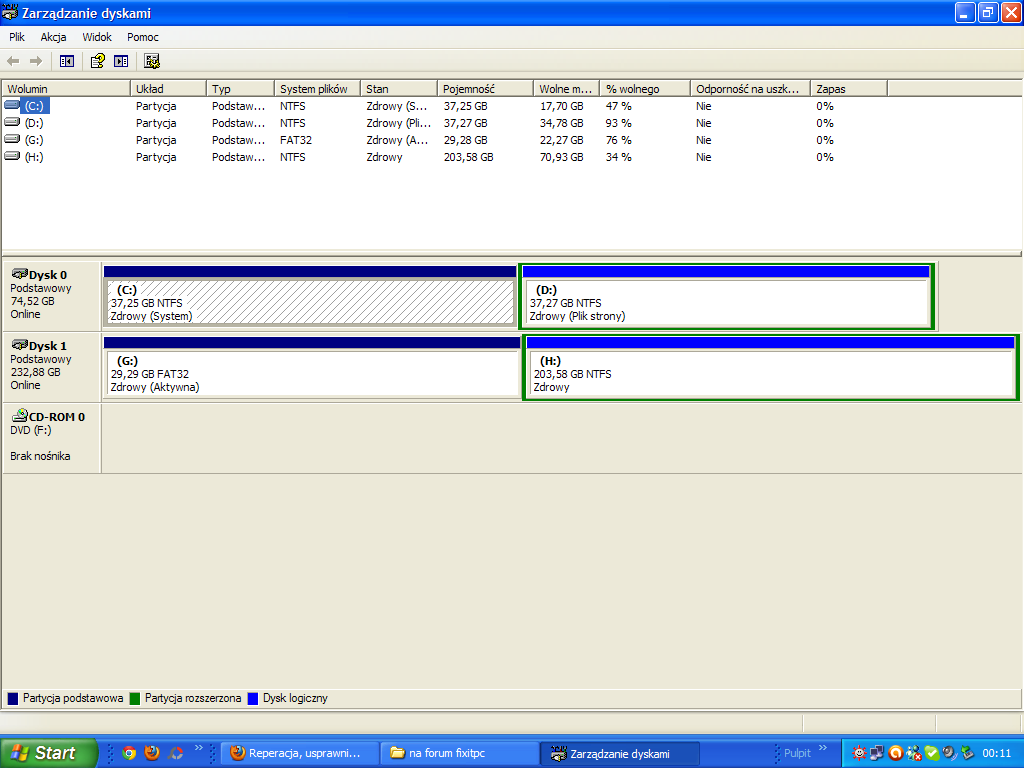Click the 93 % free percentage cell
The height and width of the screenshot is (768, 1024).
click(x=618, y=123)
